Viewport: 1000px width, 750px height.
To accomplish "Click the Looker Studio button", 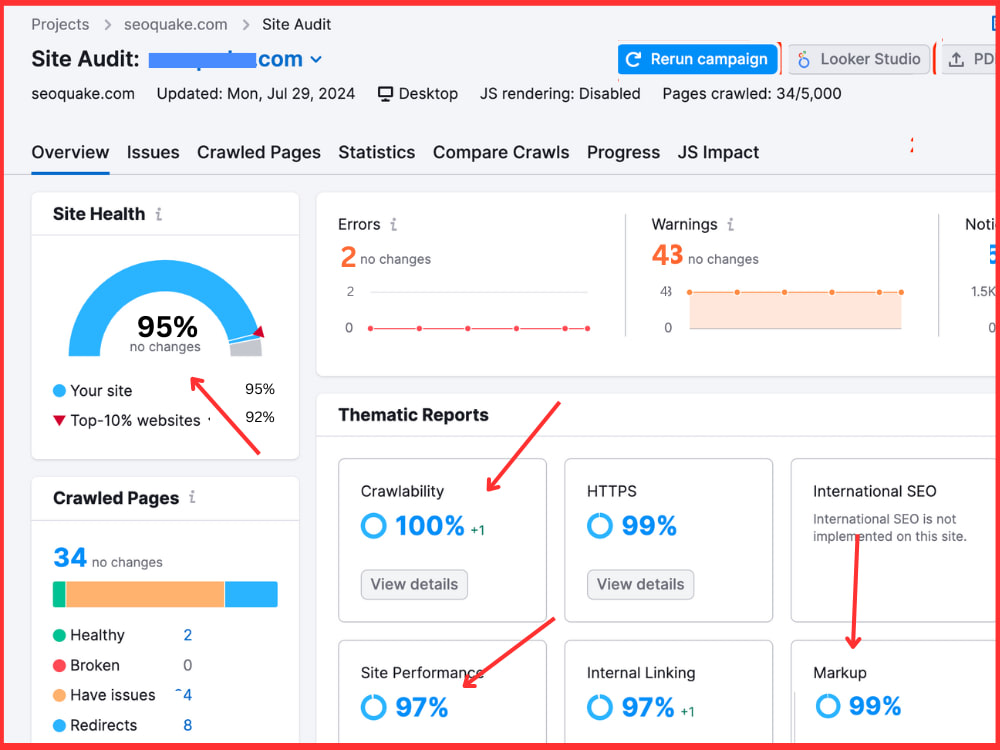I will tap(859, 59).
